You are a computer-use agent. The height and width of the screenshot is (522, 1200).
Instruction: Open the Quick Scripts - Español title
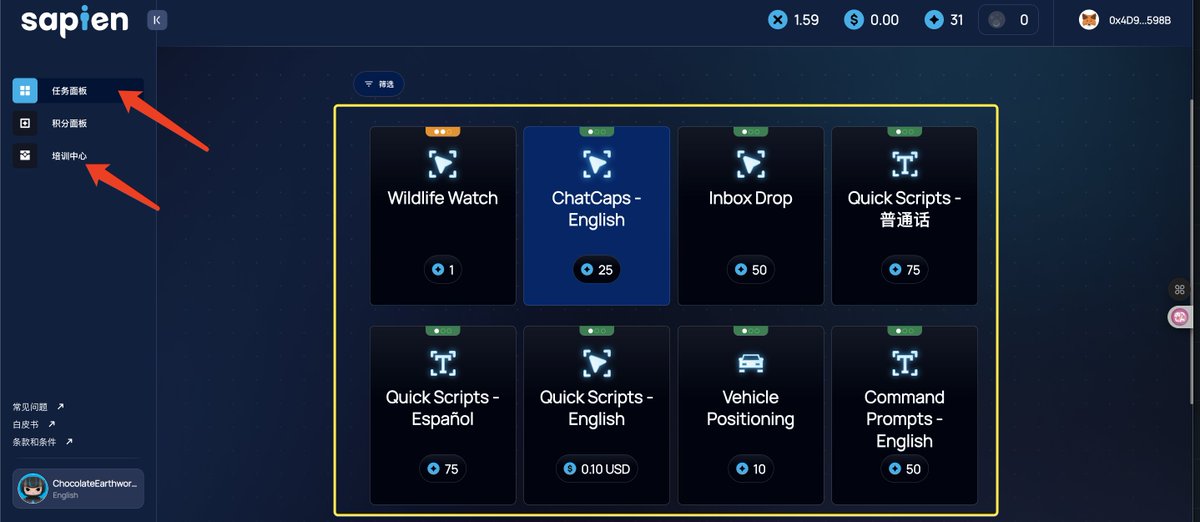[443, 408]
